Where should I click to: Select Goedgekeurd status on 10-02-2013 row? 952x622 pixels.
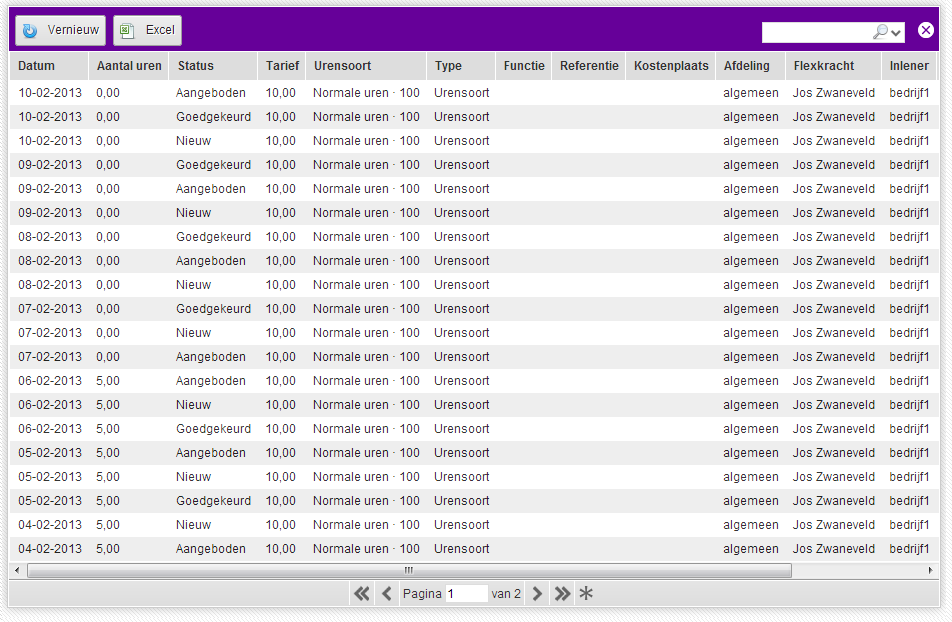click(213, 117)
